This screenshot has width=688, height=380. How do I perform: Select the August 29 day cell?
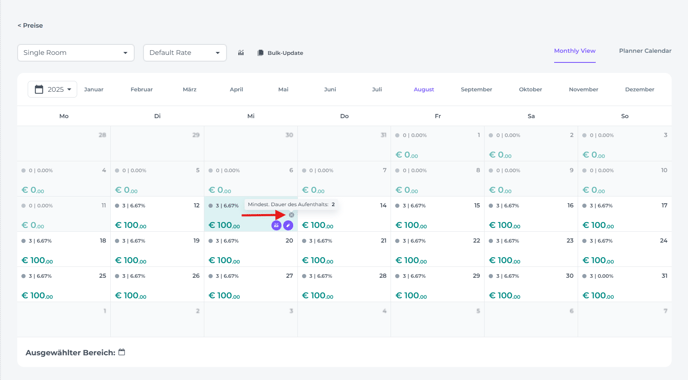click(x=437, y=285)
